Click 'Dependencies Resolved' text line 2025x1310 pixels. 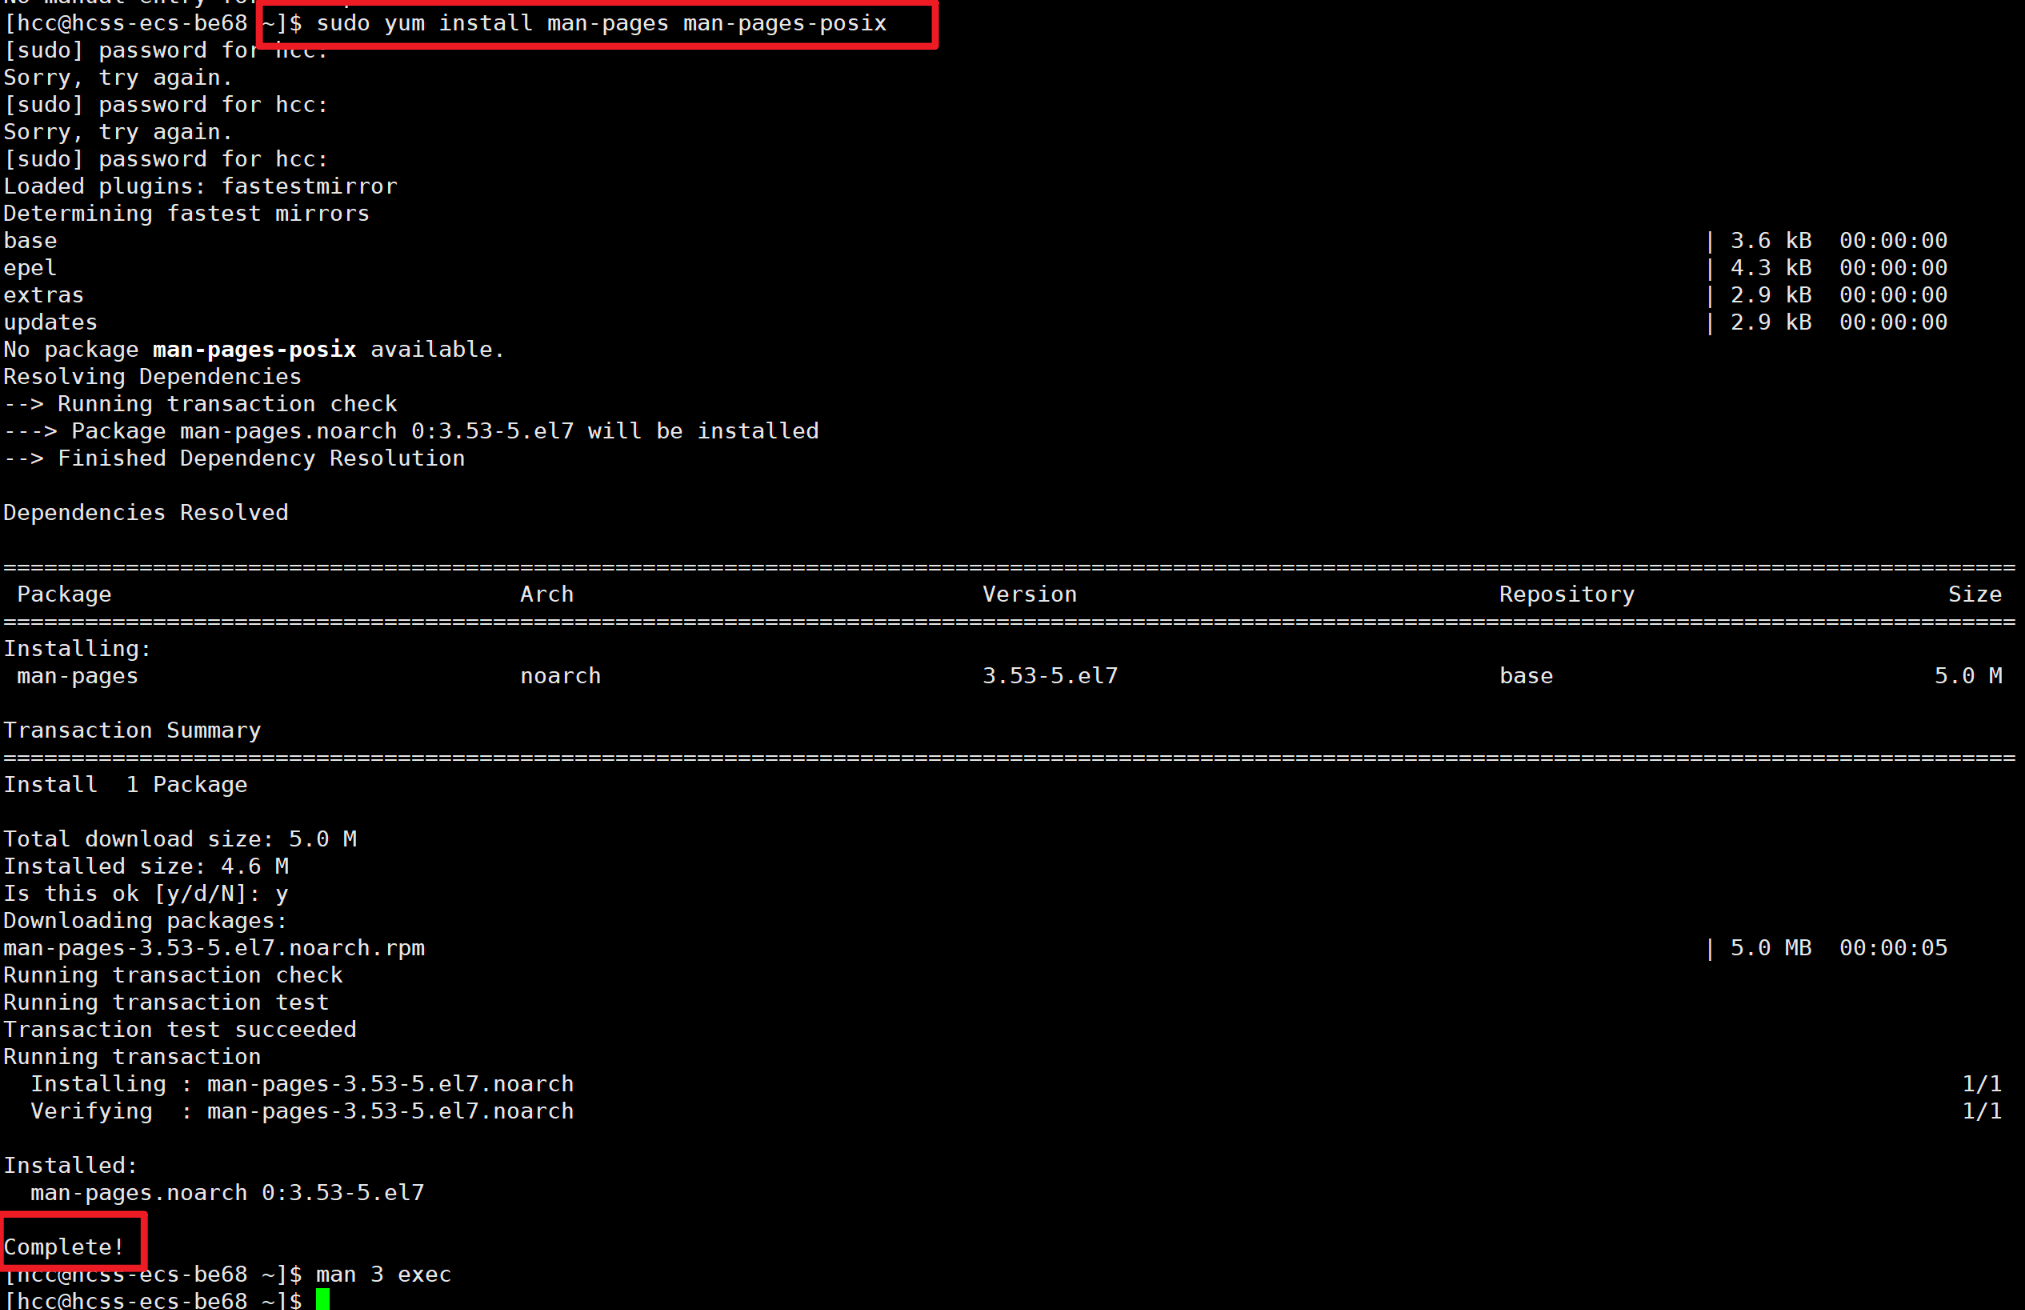pyautogui.click(x=146, y=513)
